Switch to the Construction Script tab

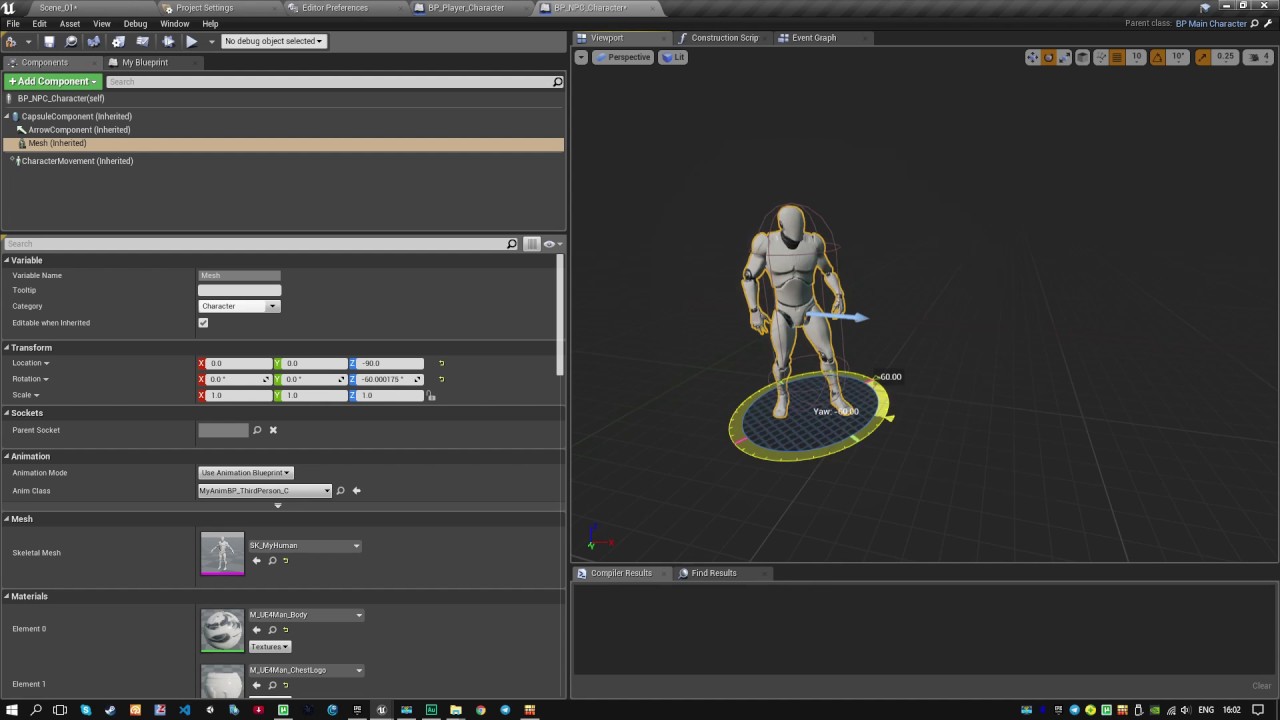(724, 38)
